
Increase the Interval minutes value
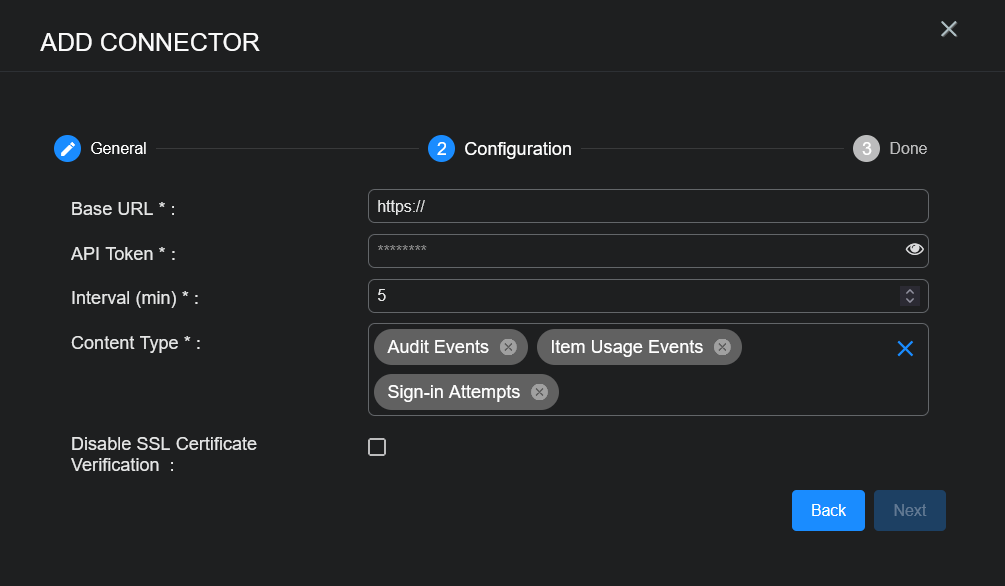(x=909, y=291)
